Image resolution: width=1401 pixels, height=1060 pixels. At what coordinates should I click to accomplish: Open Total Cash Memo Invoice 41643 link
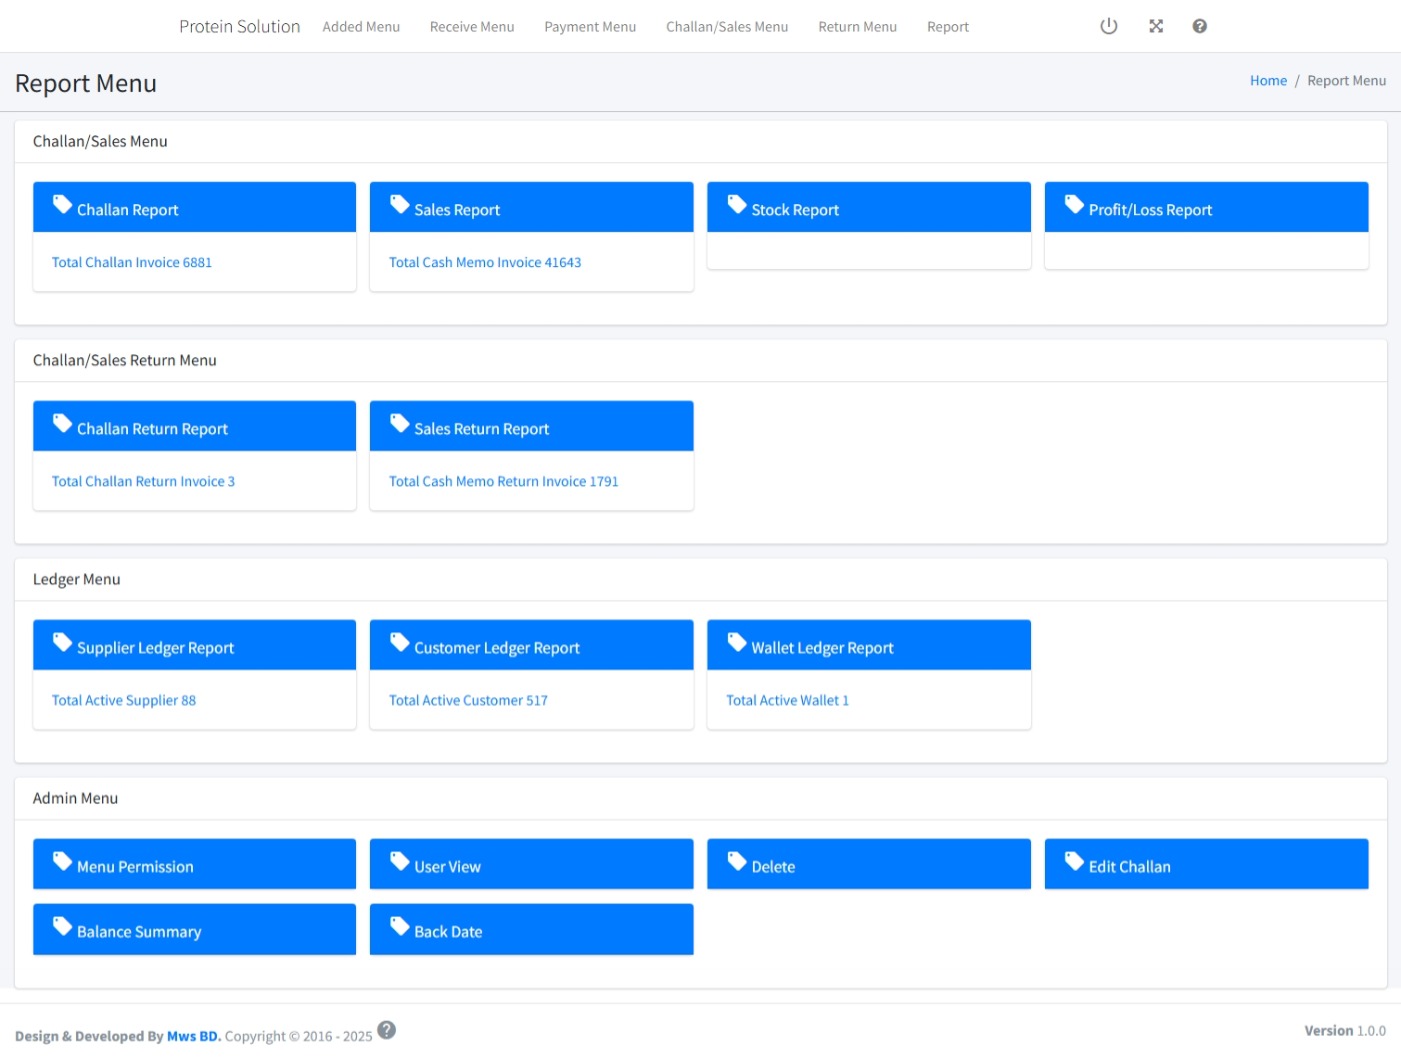click(x=485, y=263)
